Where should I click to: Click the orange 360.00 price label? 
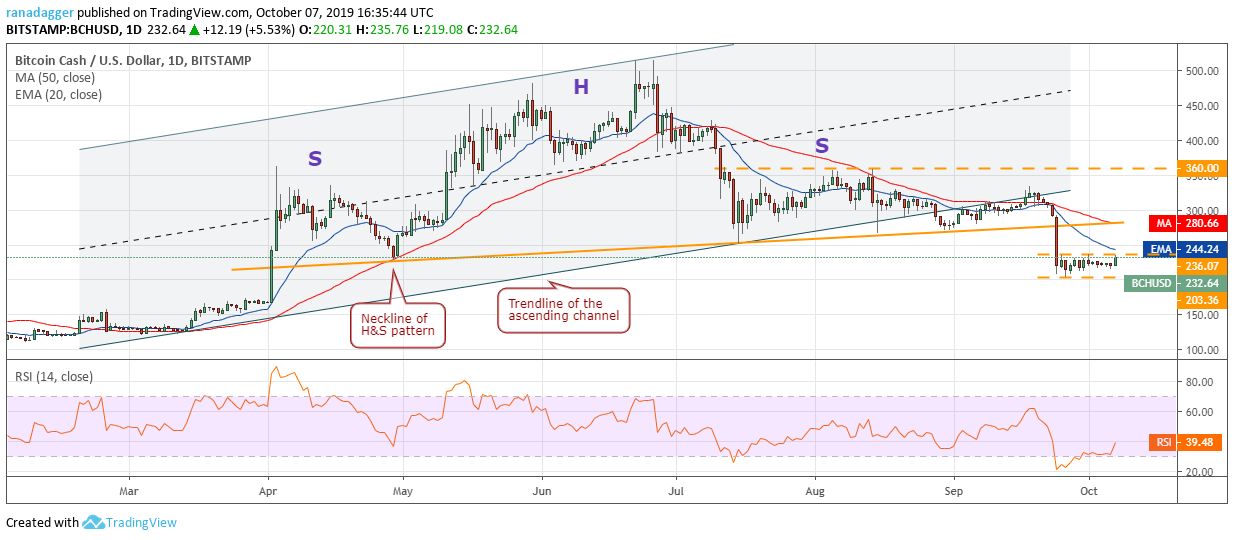tap(1198, 168)
